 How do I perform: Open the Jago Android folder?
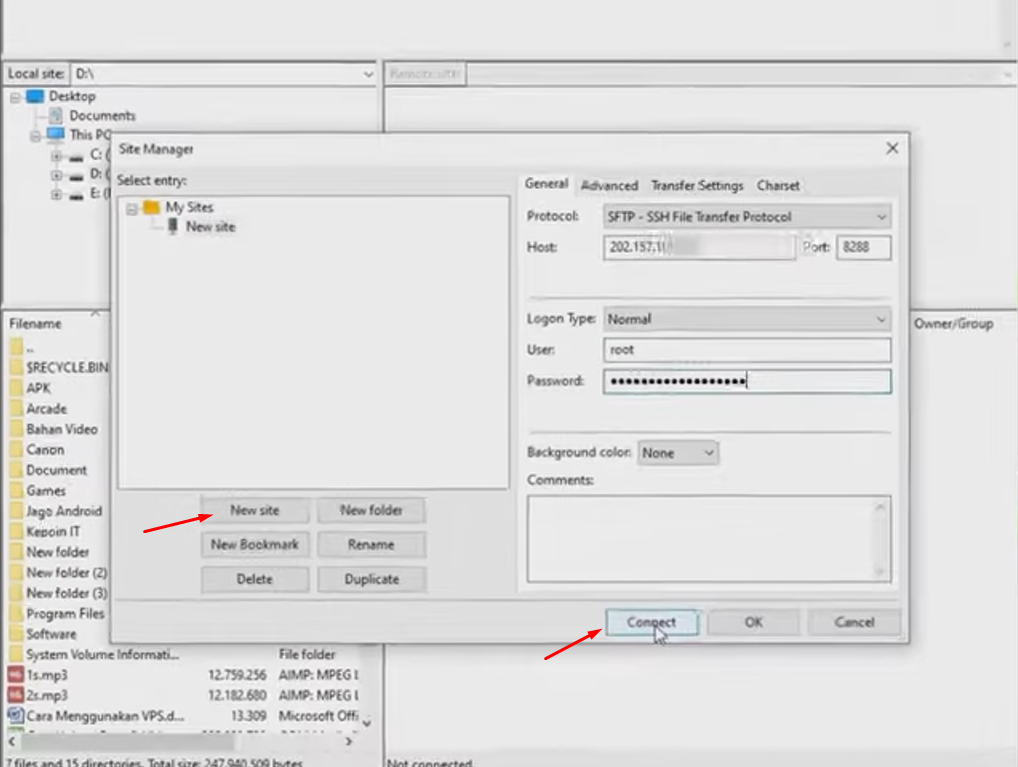(63, 511)
